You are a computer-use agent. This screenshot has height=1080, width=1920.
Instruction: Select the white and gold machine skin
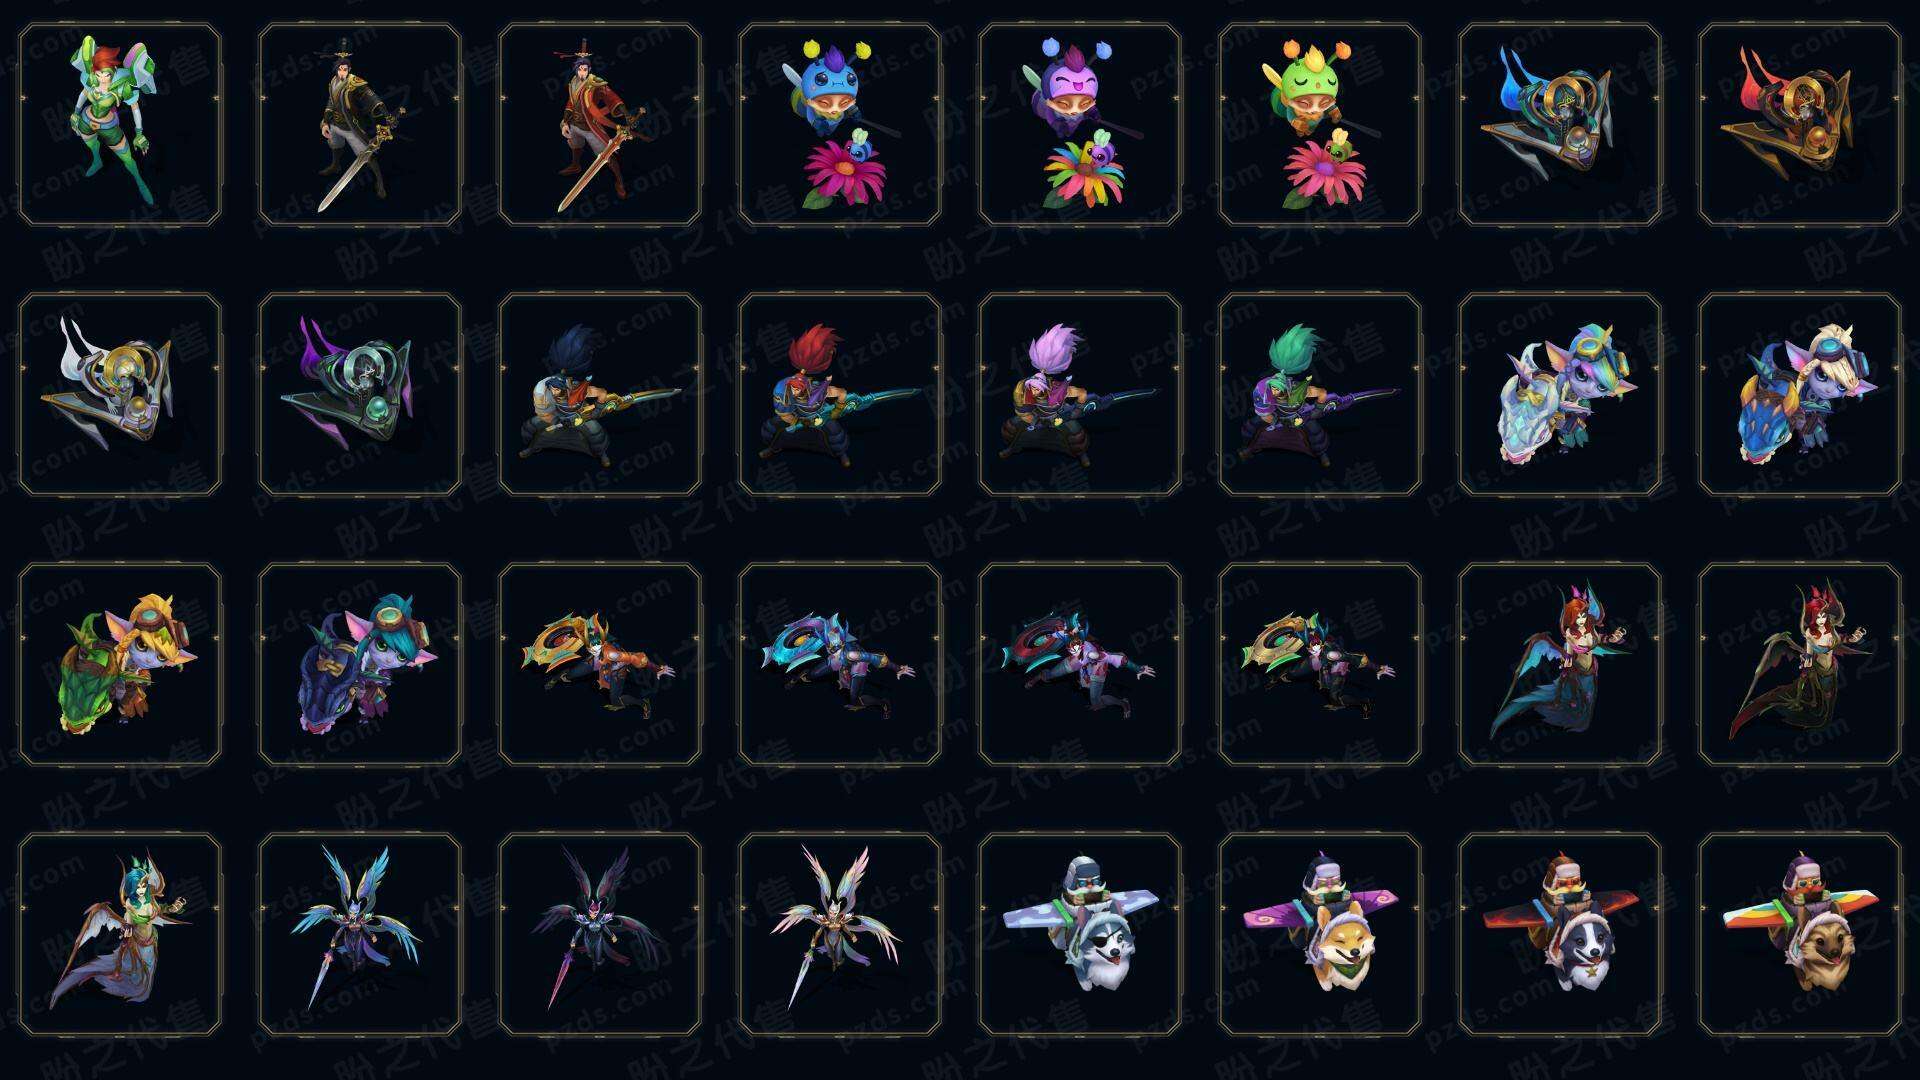pos(120,394)
